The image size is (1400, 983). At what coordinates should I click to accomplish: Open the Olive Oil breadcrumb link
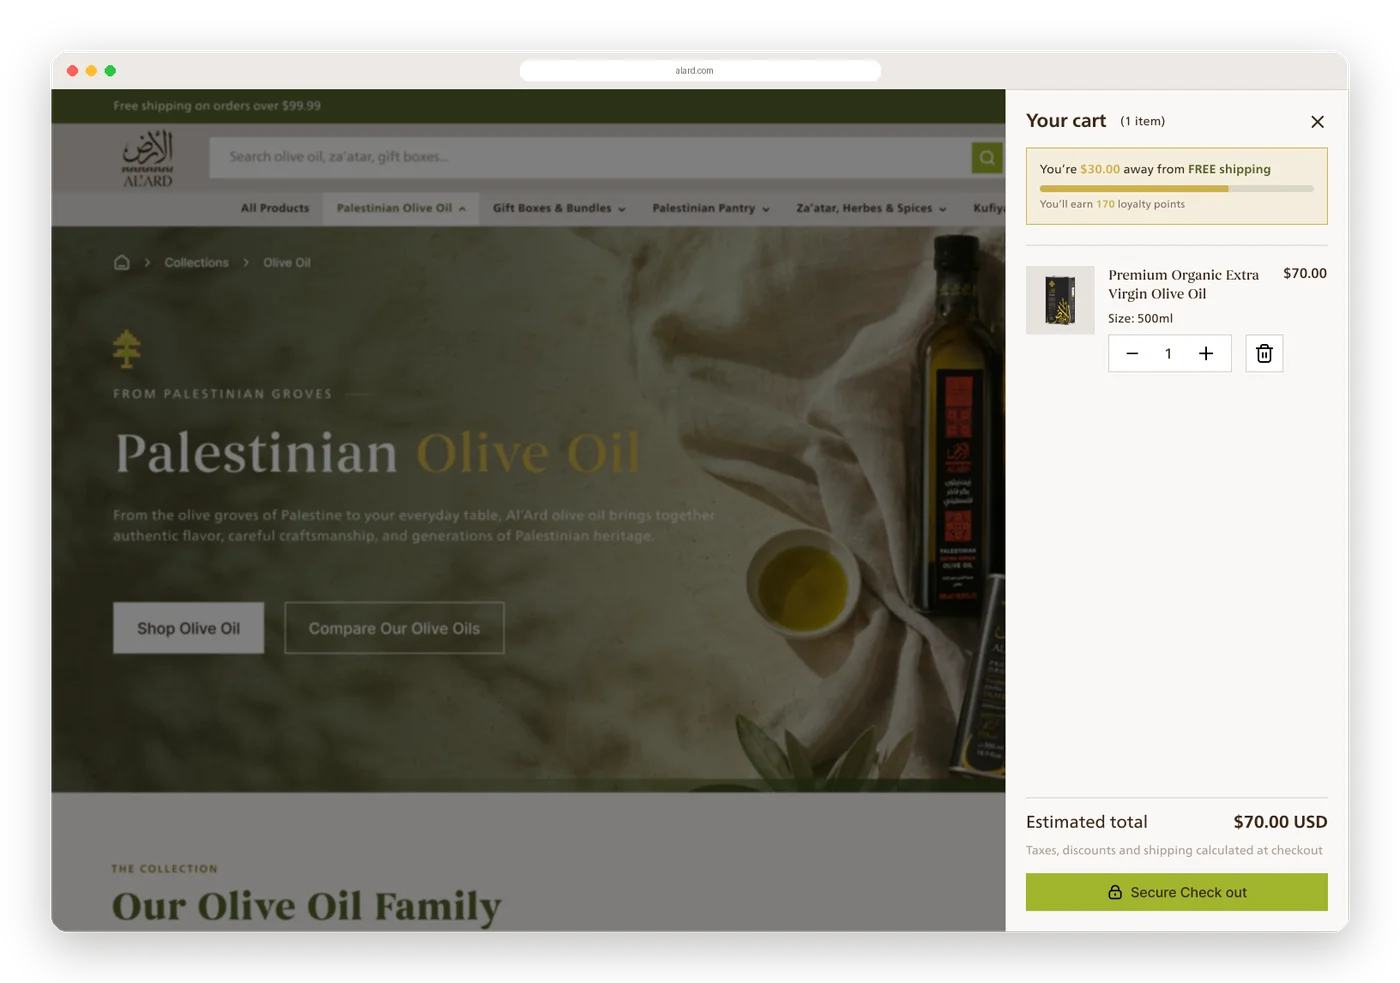(287, 263)
